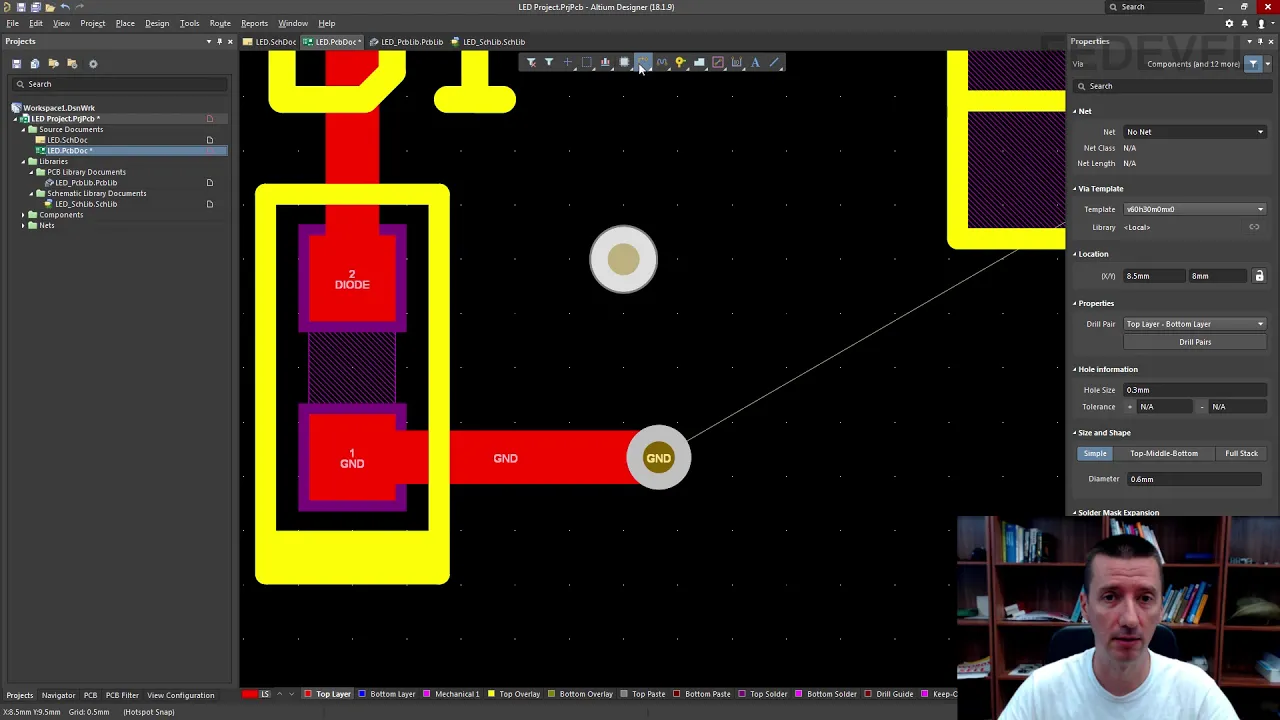Collapse the Location section

click(1075, 254)
